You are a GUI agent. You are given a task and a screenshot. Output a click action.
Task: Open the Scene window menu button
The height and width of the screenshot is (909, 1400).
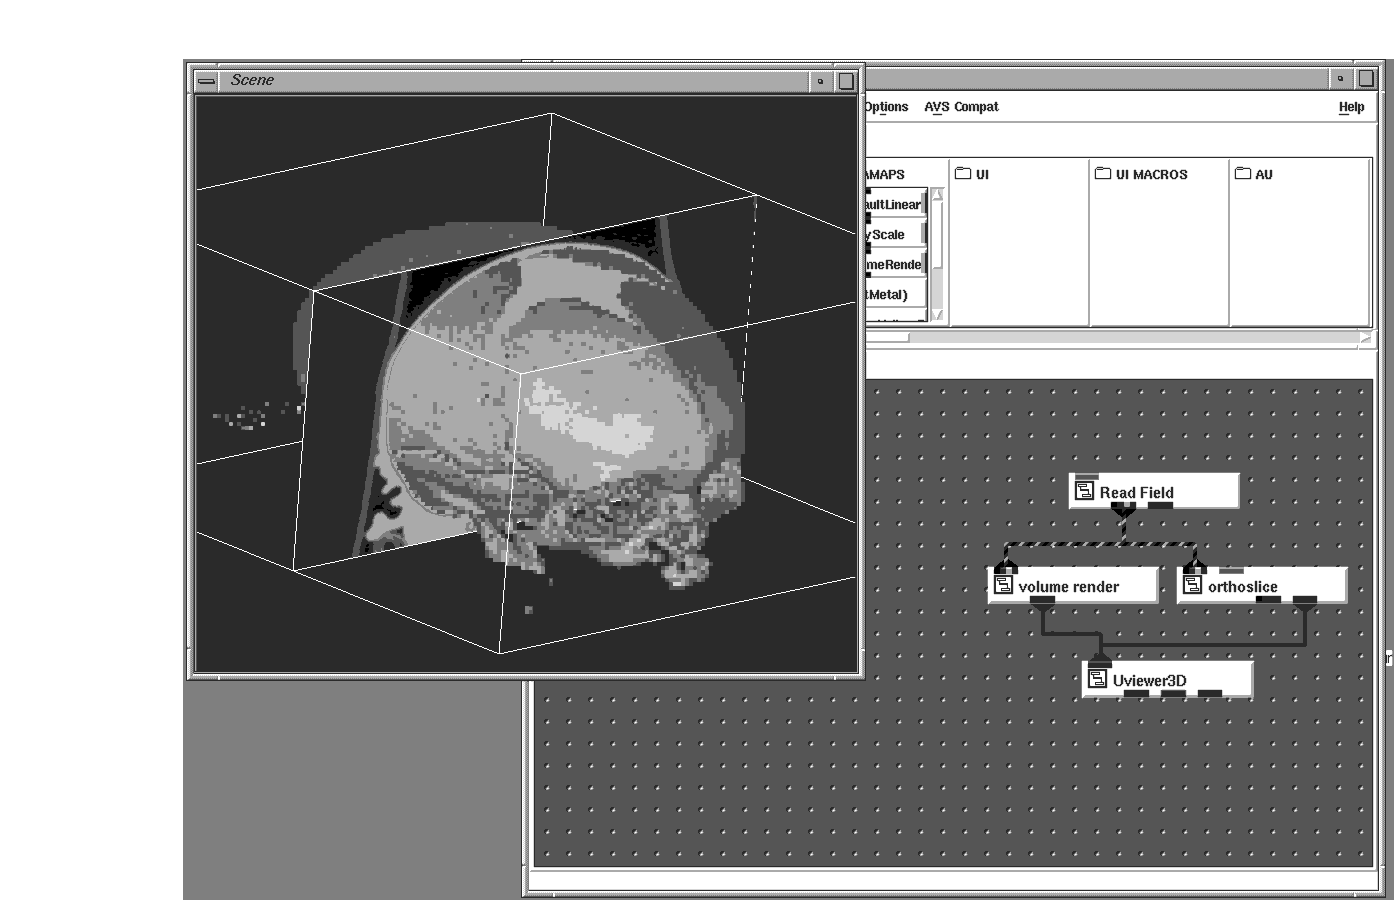click(x=206, y=81)
